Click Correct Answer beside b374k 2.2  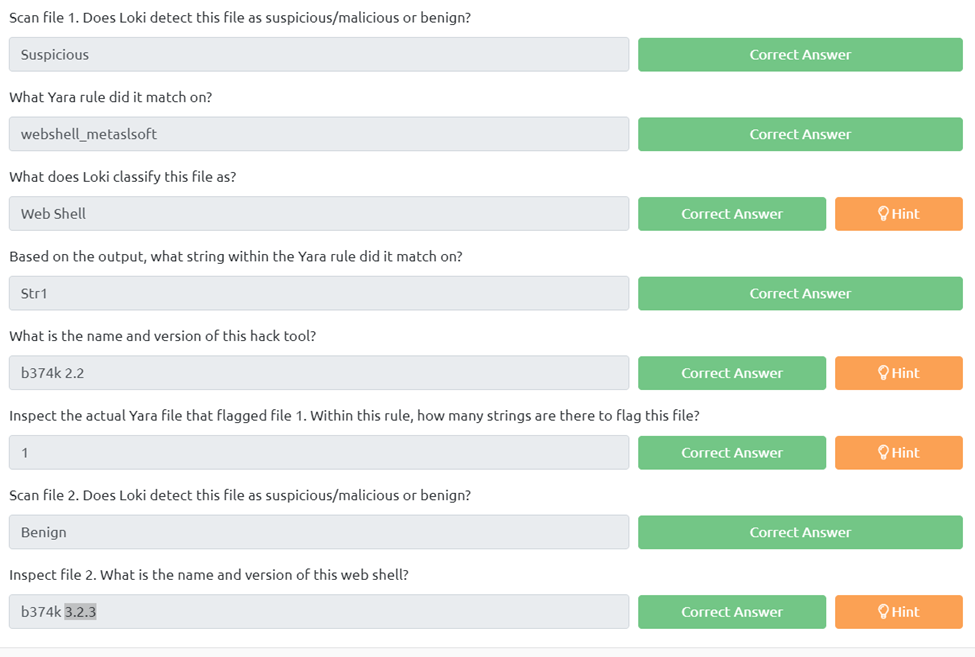732,373
